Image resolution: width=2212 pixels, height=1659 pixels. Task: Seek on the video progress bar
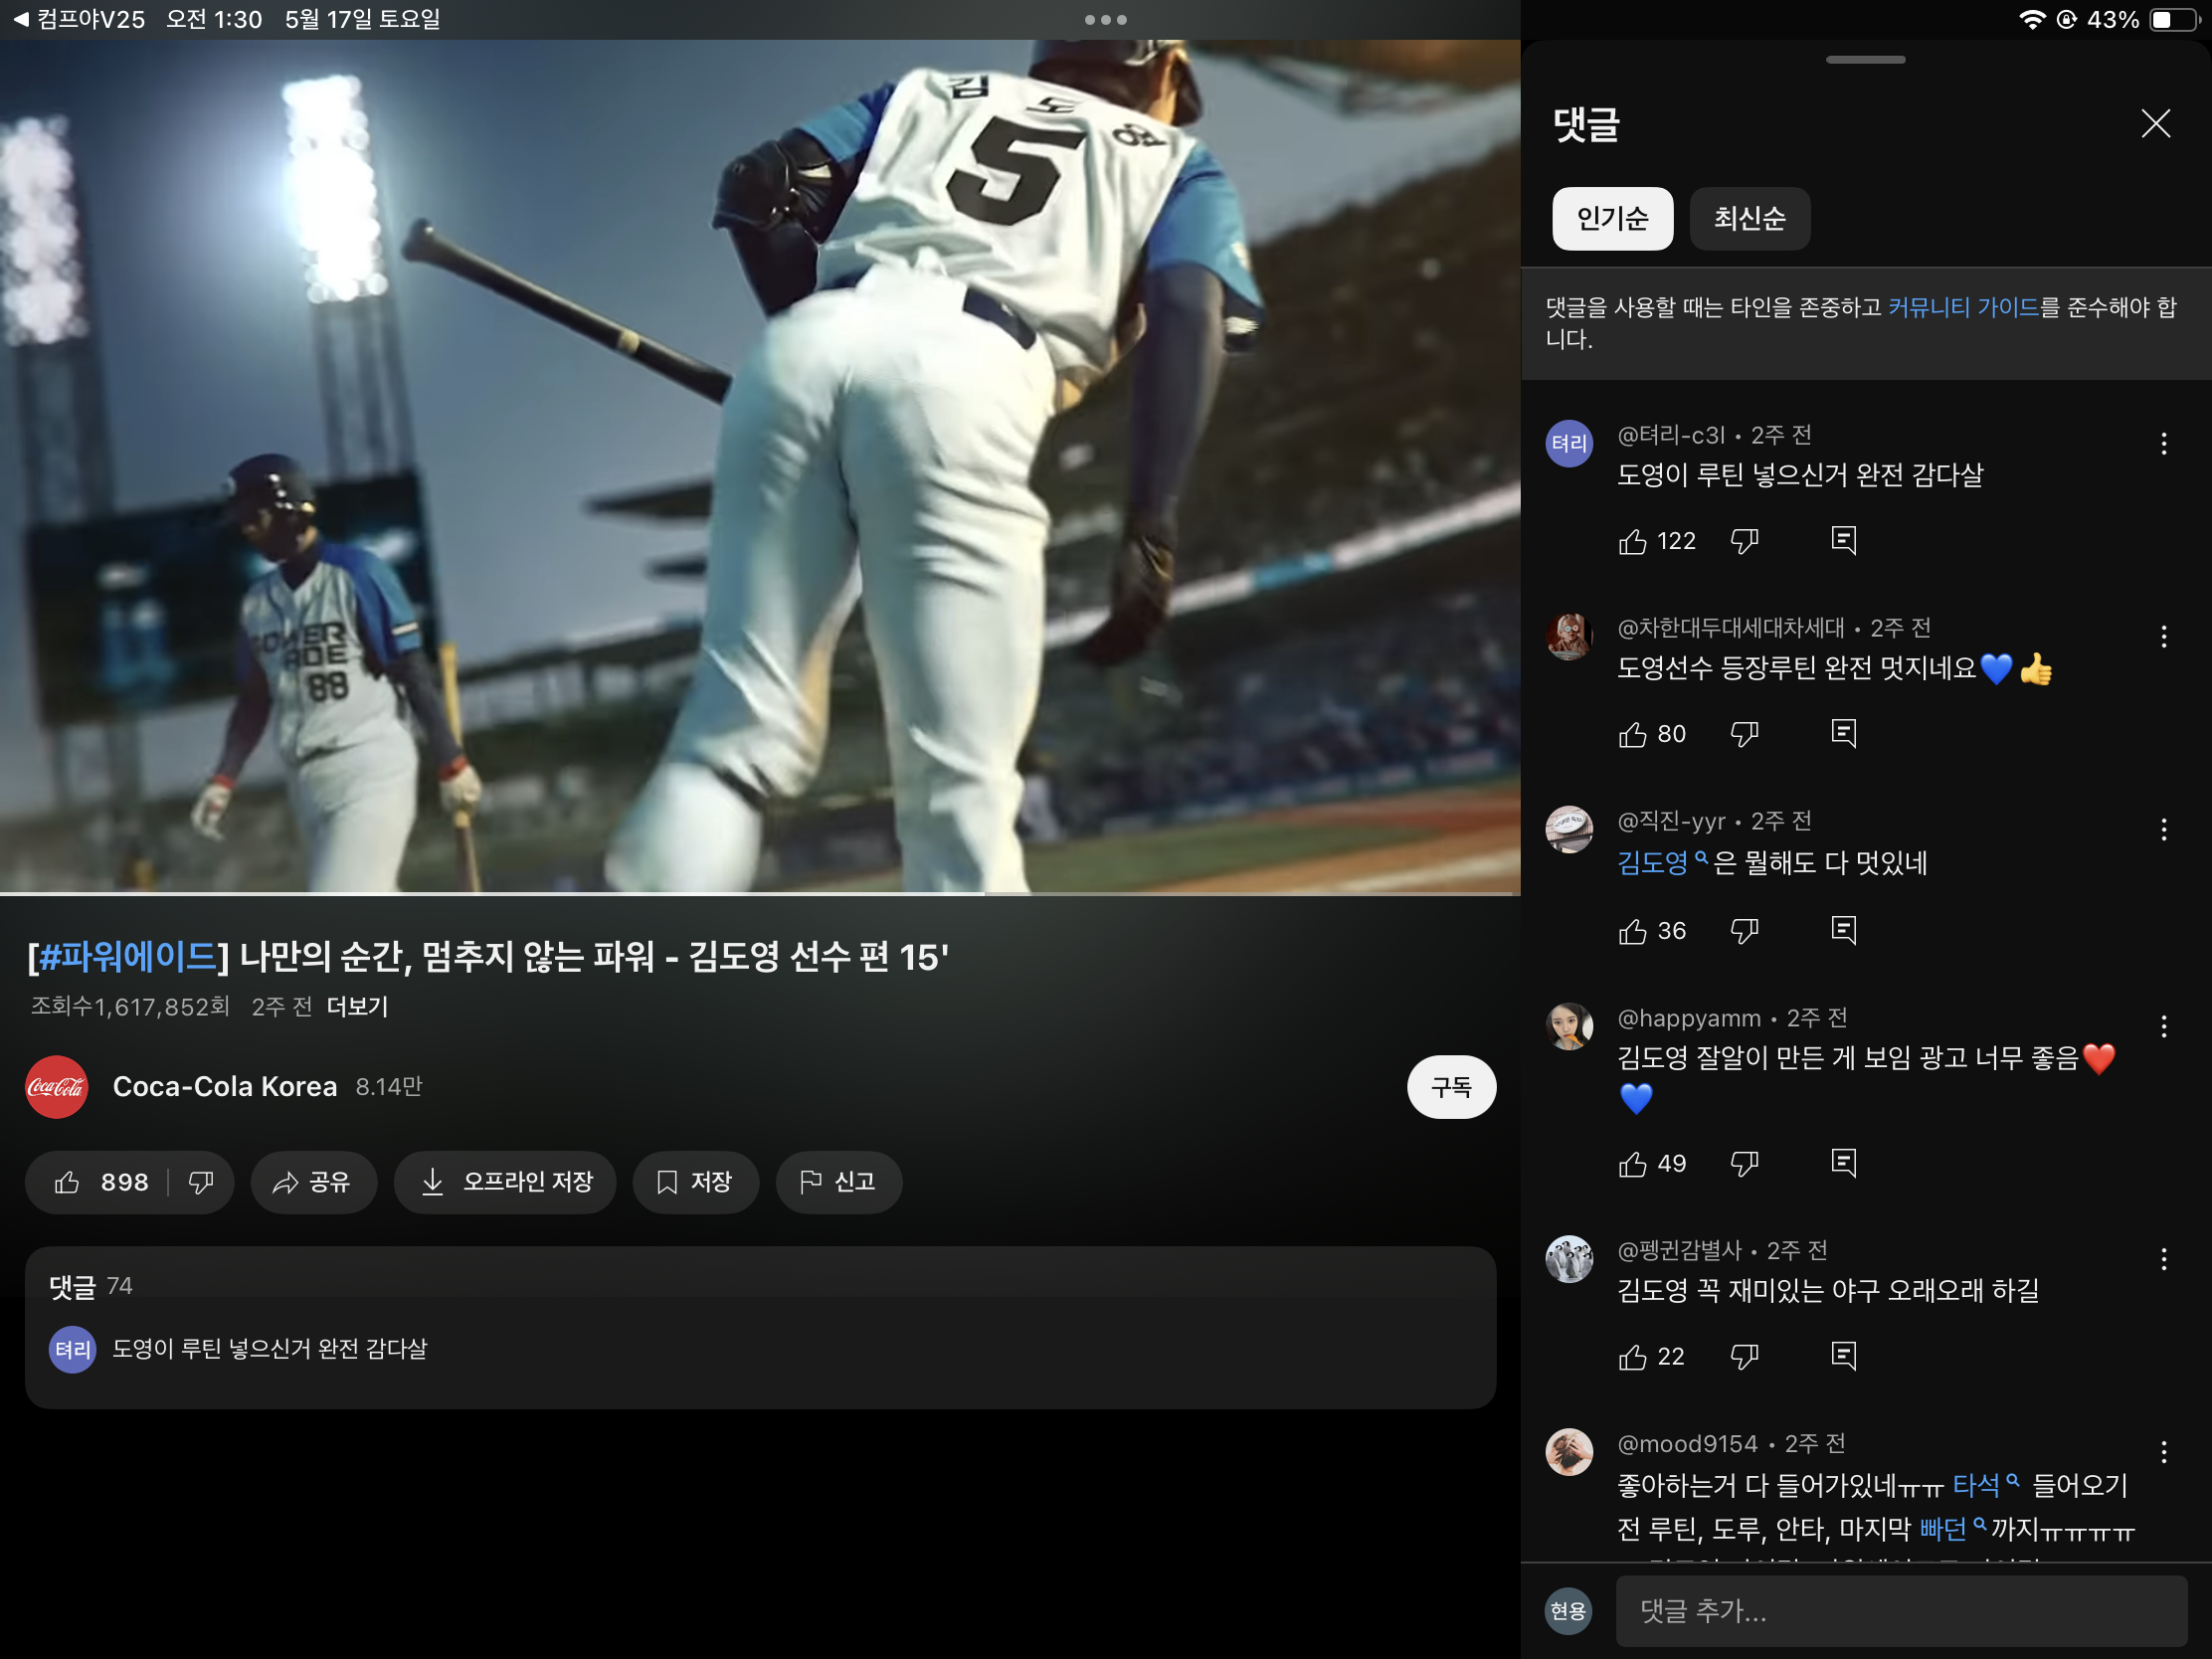[x=760, y=893]
